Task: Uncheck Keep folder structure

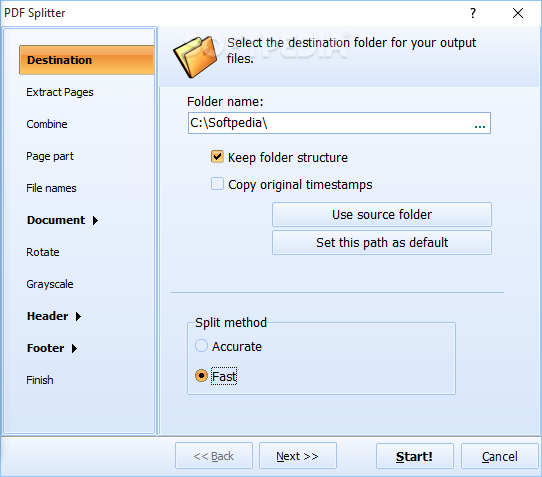Action: (x=217, y=157)
